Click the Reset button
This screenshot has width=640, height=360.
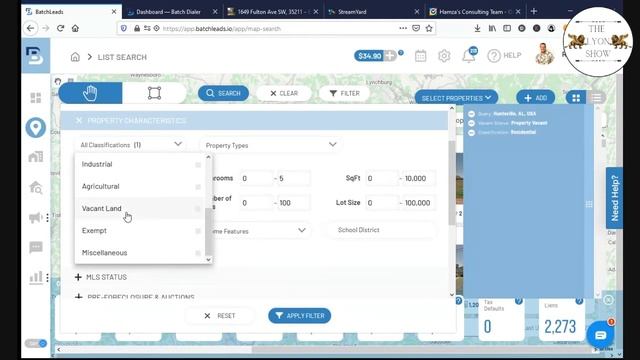coord(220,316)
